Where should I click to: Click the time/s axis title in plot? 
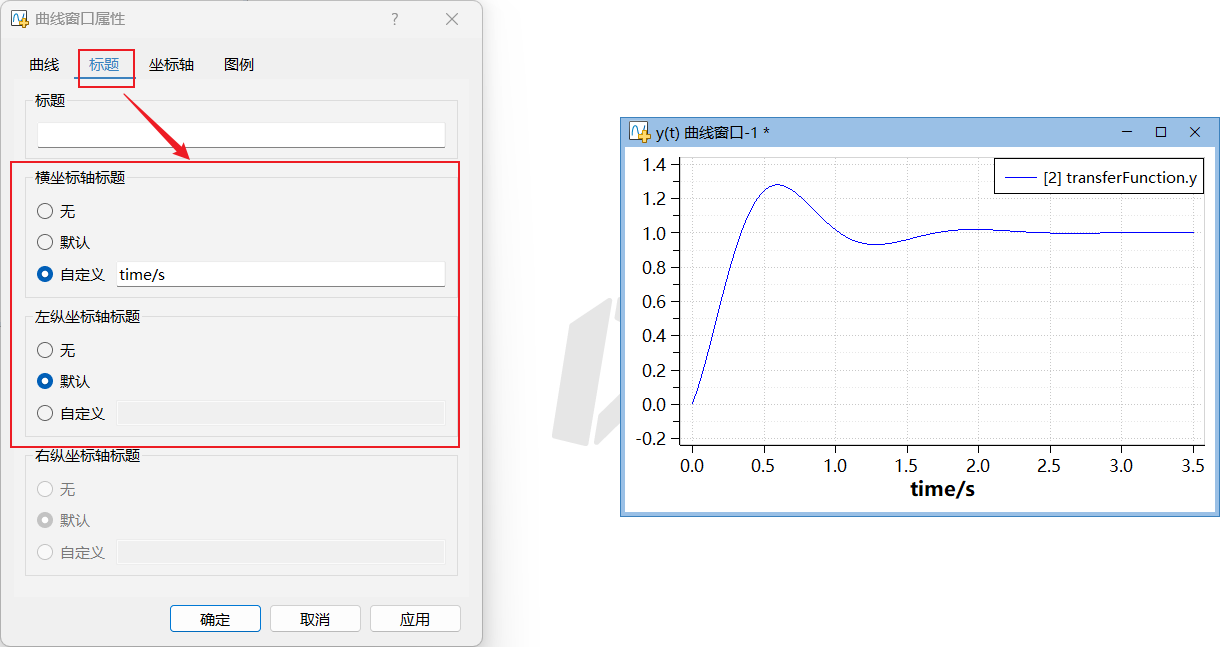click(942, 489)
